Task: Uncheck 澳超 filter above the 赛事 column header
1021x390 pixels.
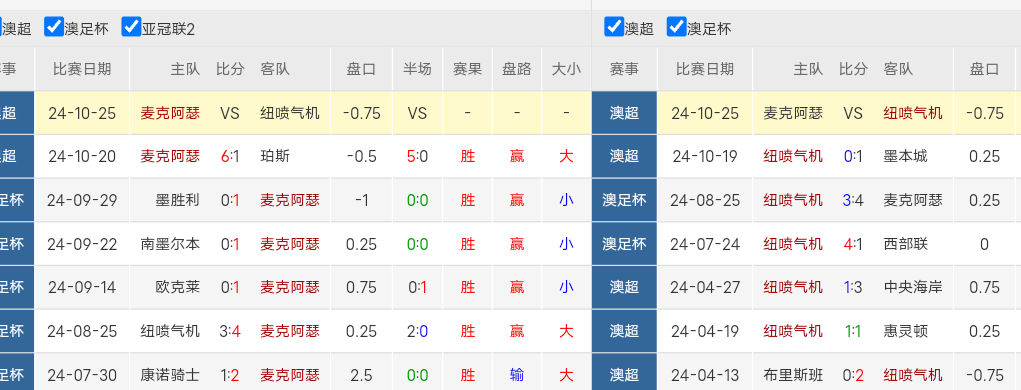Action: (614, 27)
